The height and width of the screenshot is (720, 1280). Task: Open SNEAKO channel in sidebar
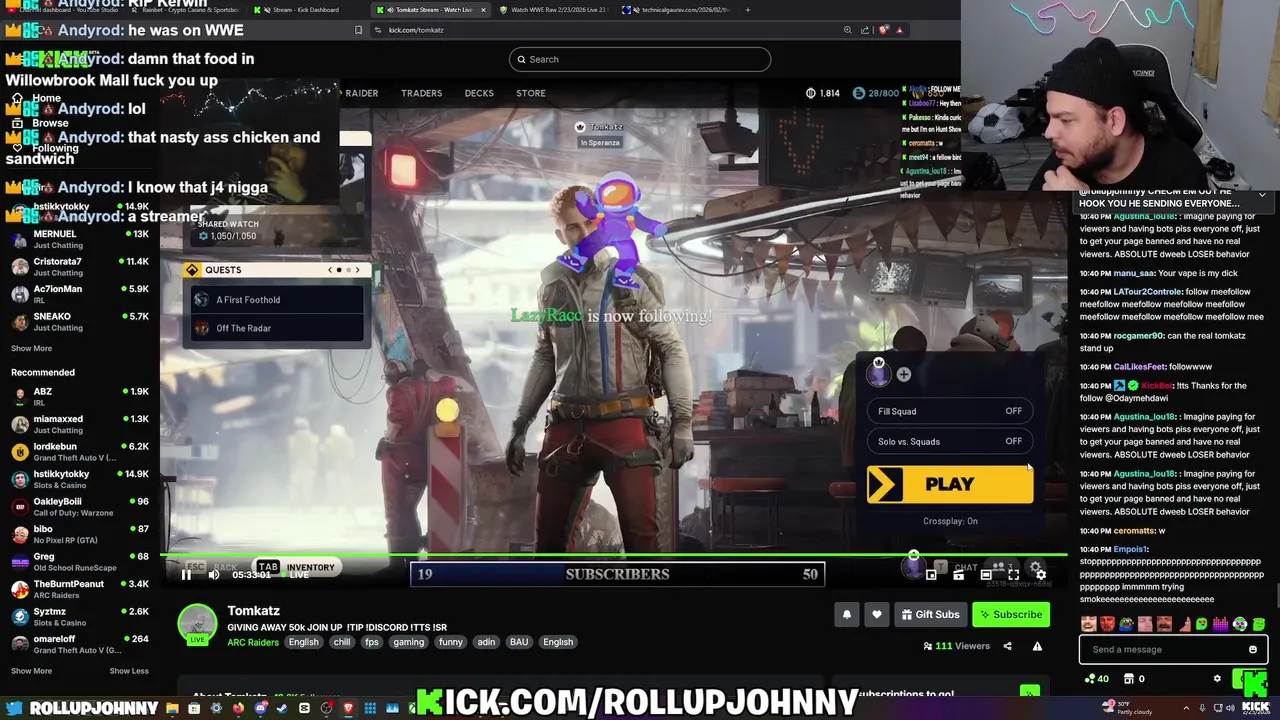pyautogui.click(x=78, y=321)
